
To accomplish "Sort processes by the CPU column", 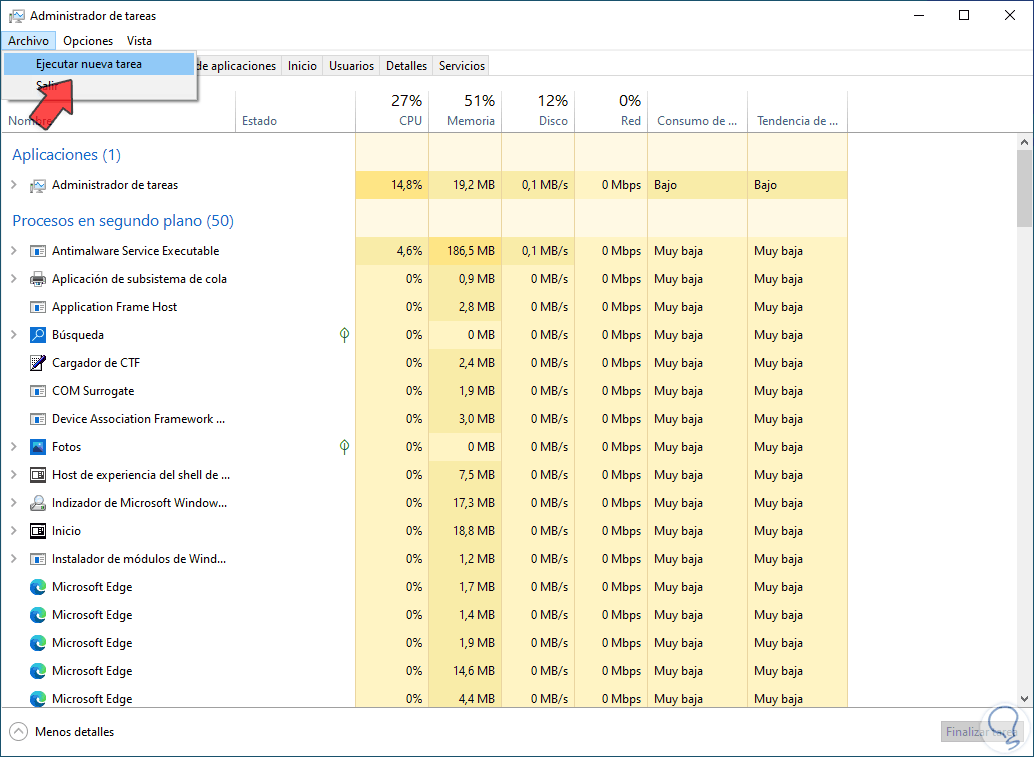I will click(392, 111).
